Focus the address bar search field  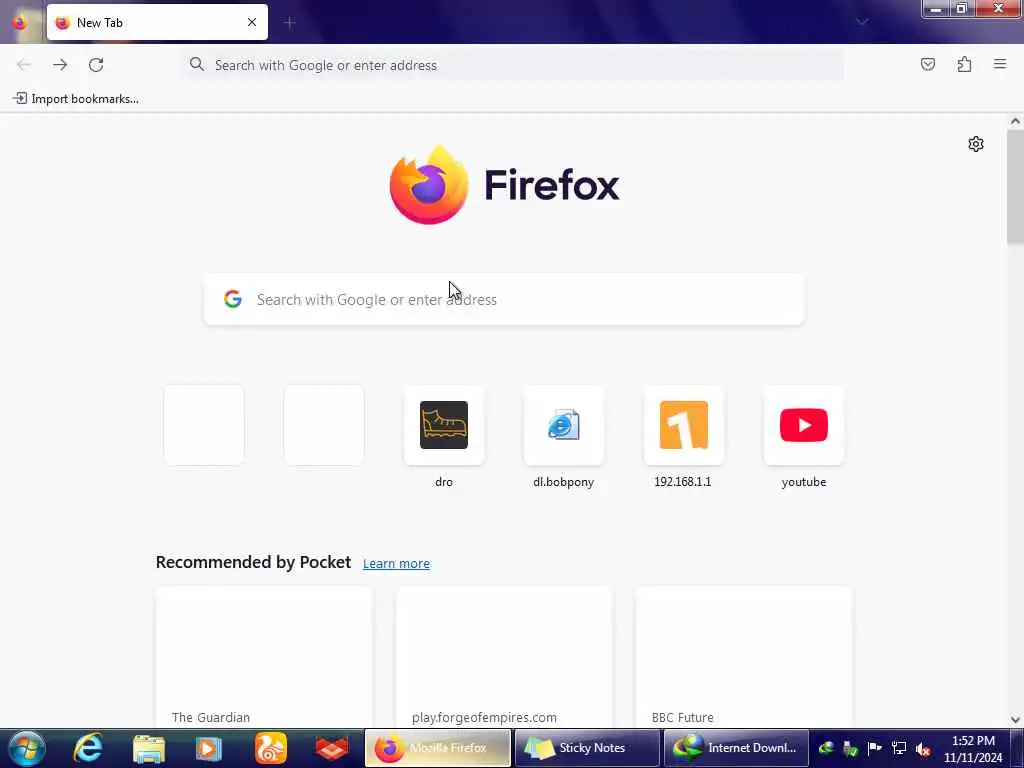click(512, 65)
